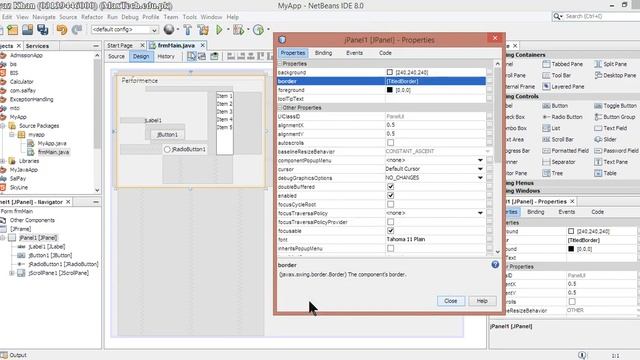Click help icon in border description area
This screenshot has height=360, width=640.
[495, 264]
